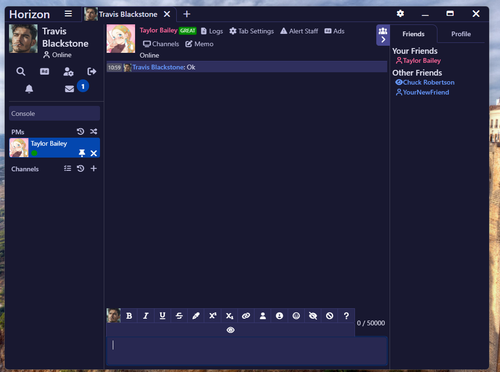Click the Channels recent history icon

80,168
